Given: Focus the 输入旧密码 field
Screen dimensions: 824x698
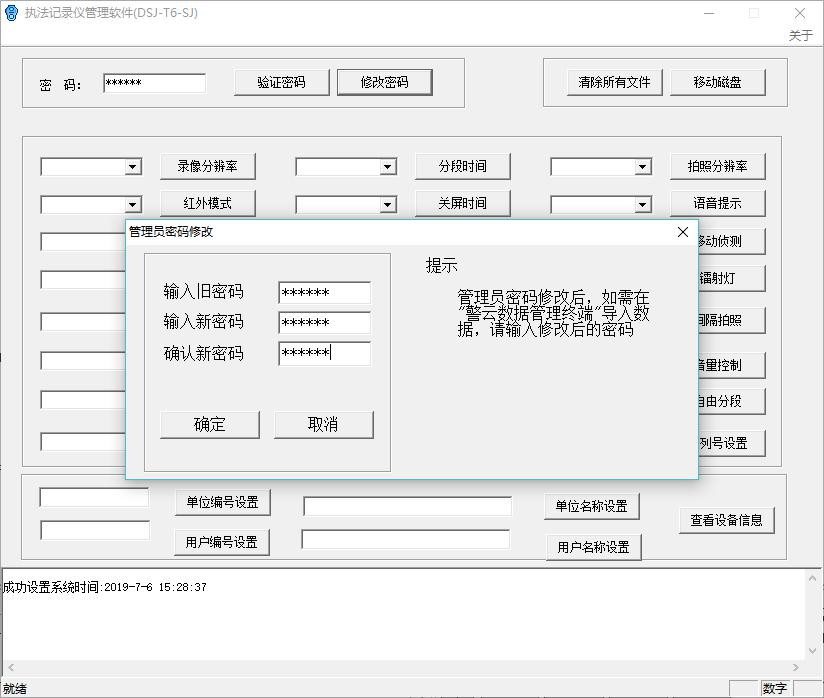Looking at the screenshot, I should (324, 293).
